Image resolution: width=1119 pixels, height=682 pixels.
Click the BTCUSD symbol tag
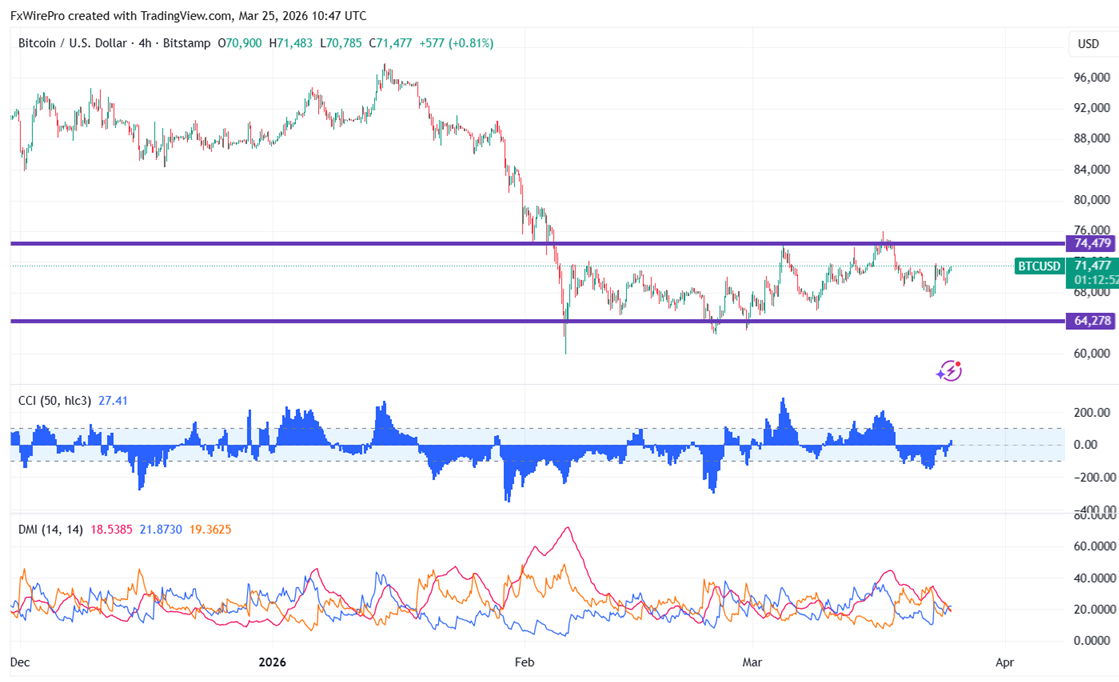[x=1039, y=266]
